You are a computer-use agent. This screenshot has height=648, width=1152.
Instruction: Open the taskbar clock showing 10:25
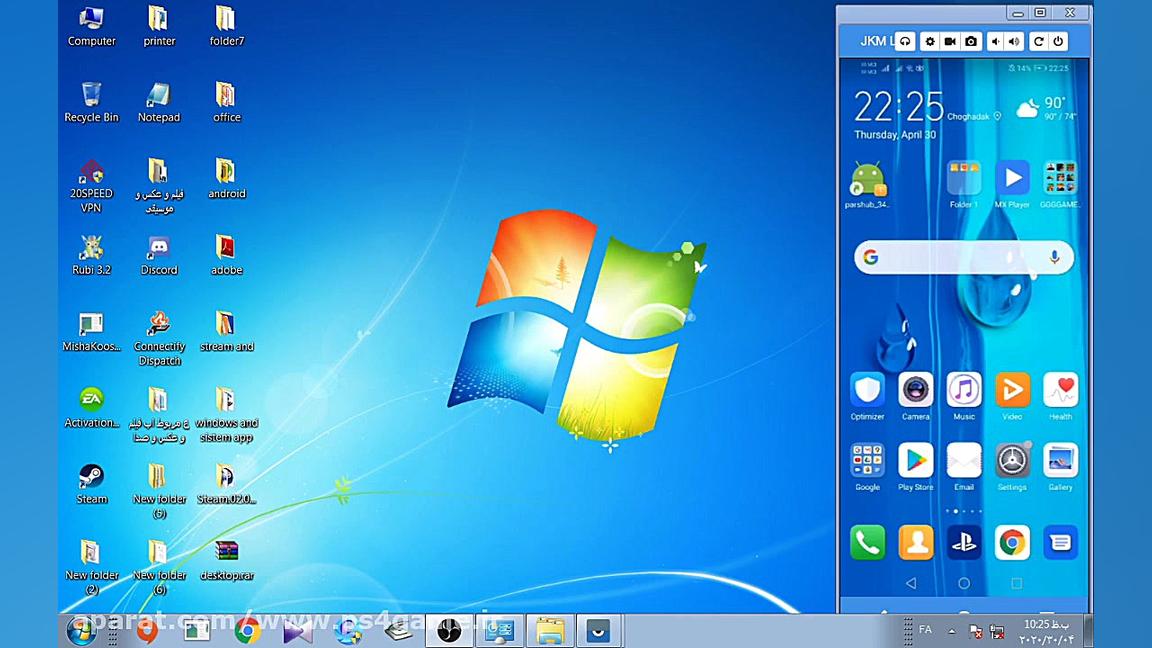coord(1047,632)
